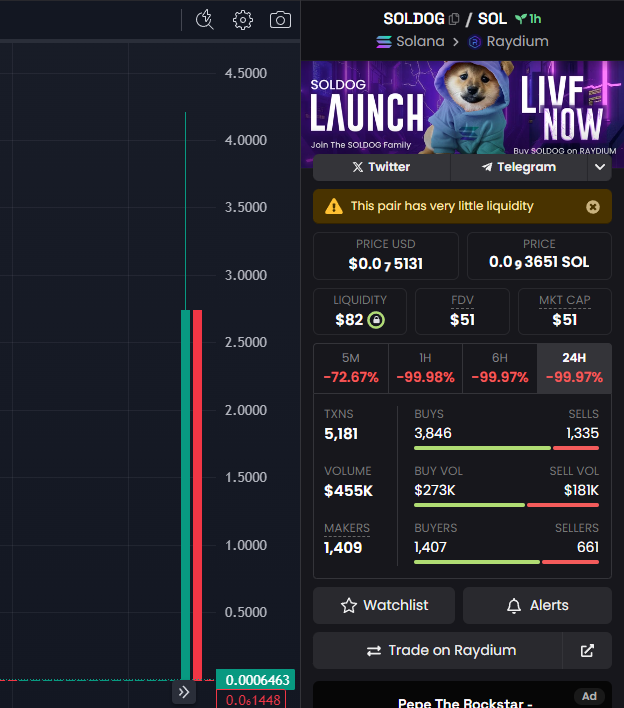
Task: Click the yellow warning triangle icon
Action: click(x=334, y=206)
